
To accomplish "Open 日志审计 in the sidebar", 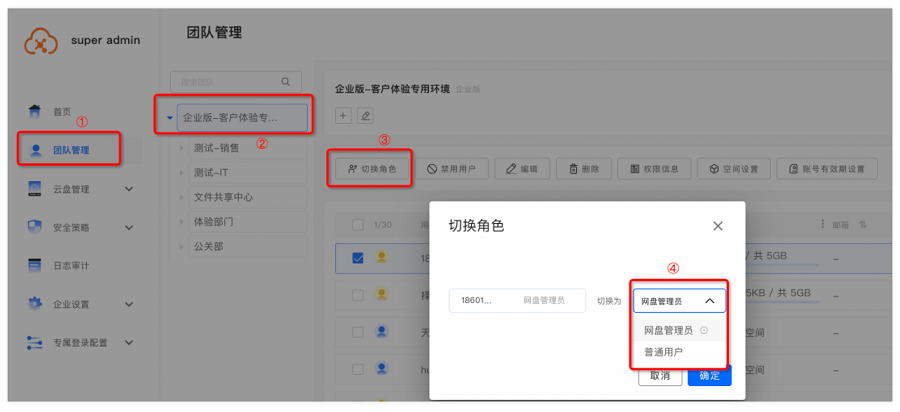I will 70,266.
